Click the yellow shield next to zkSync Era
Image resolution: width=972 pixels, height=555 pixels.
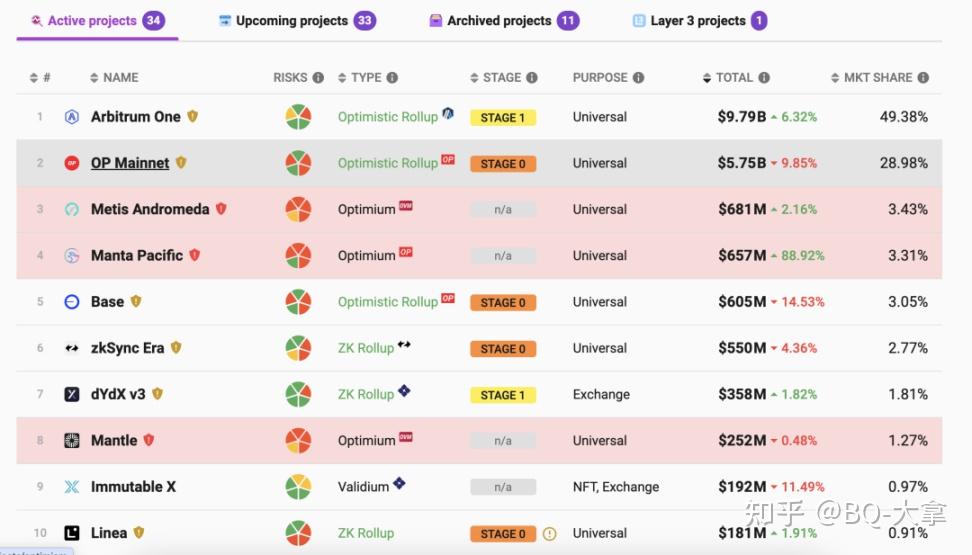[x=176, y=348]
